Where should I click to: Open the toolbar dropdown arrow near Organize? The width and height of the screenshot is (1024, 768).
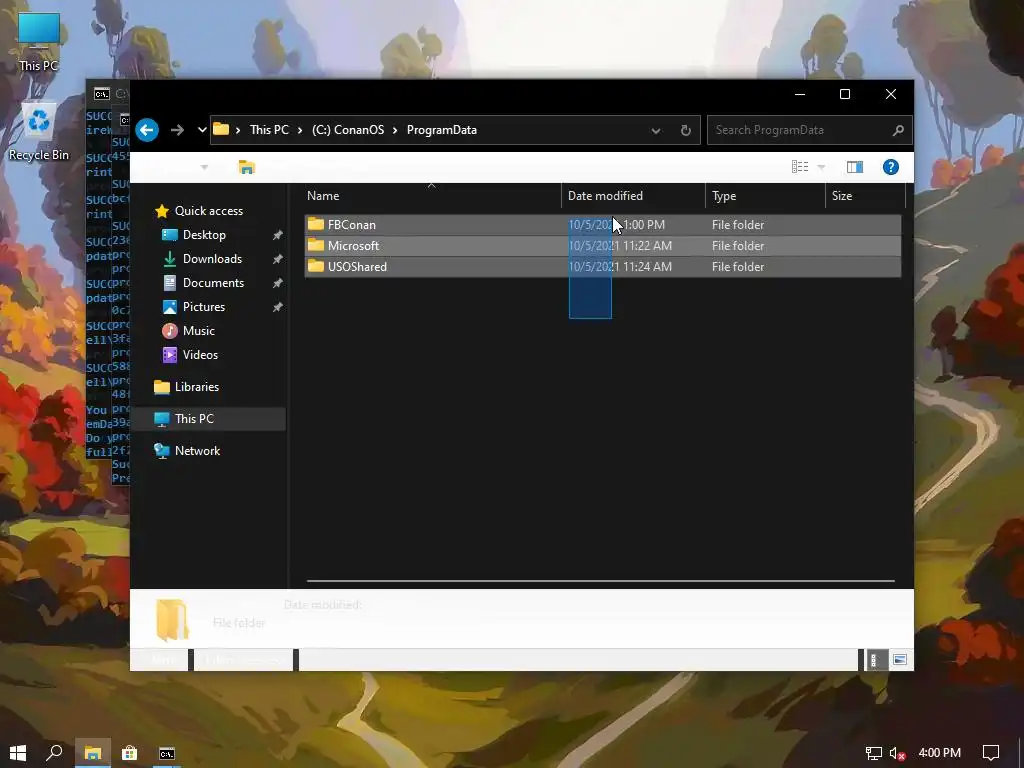tap(204, 168)
